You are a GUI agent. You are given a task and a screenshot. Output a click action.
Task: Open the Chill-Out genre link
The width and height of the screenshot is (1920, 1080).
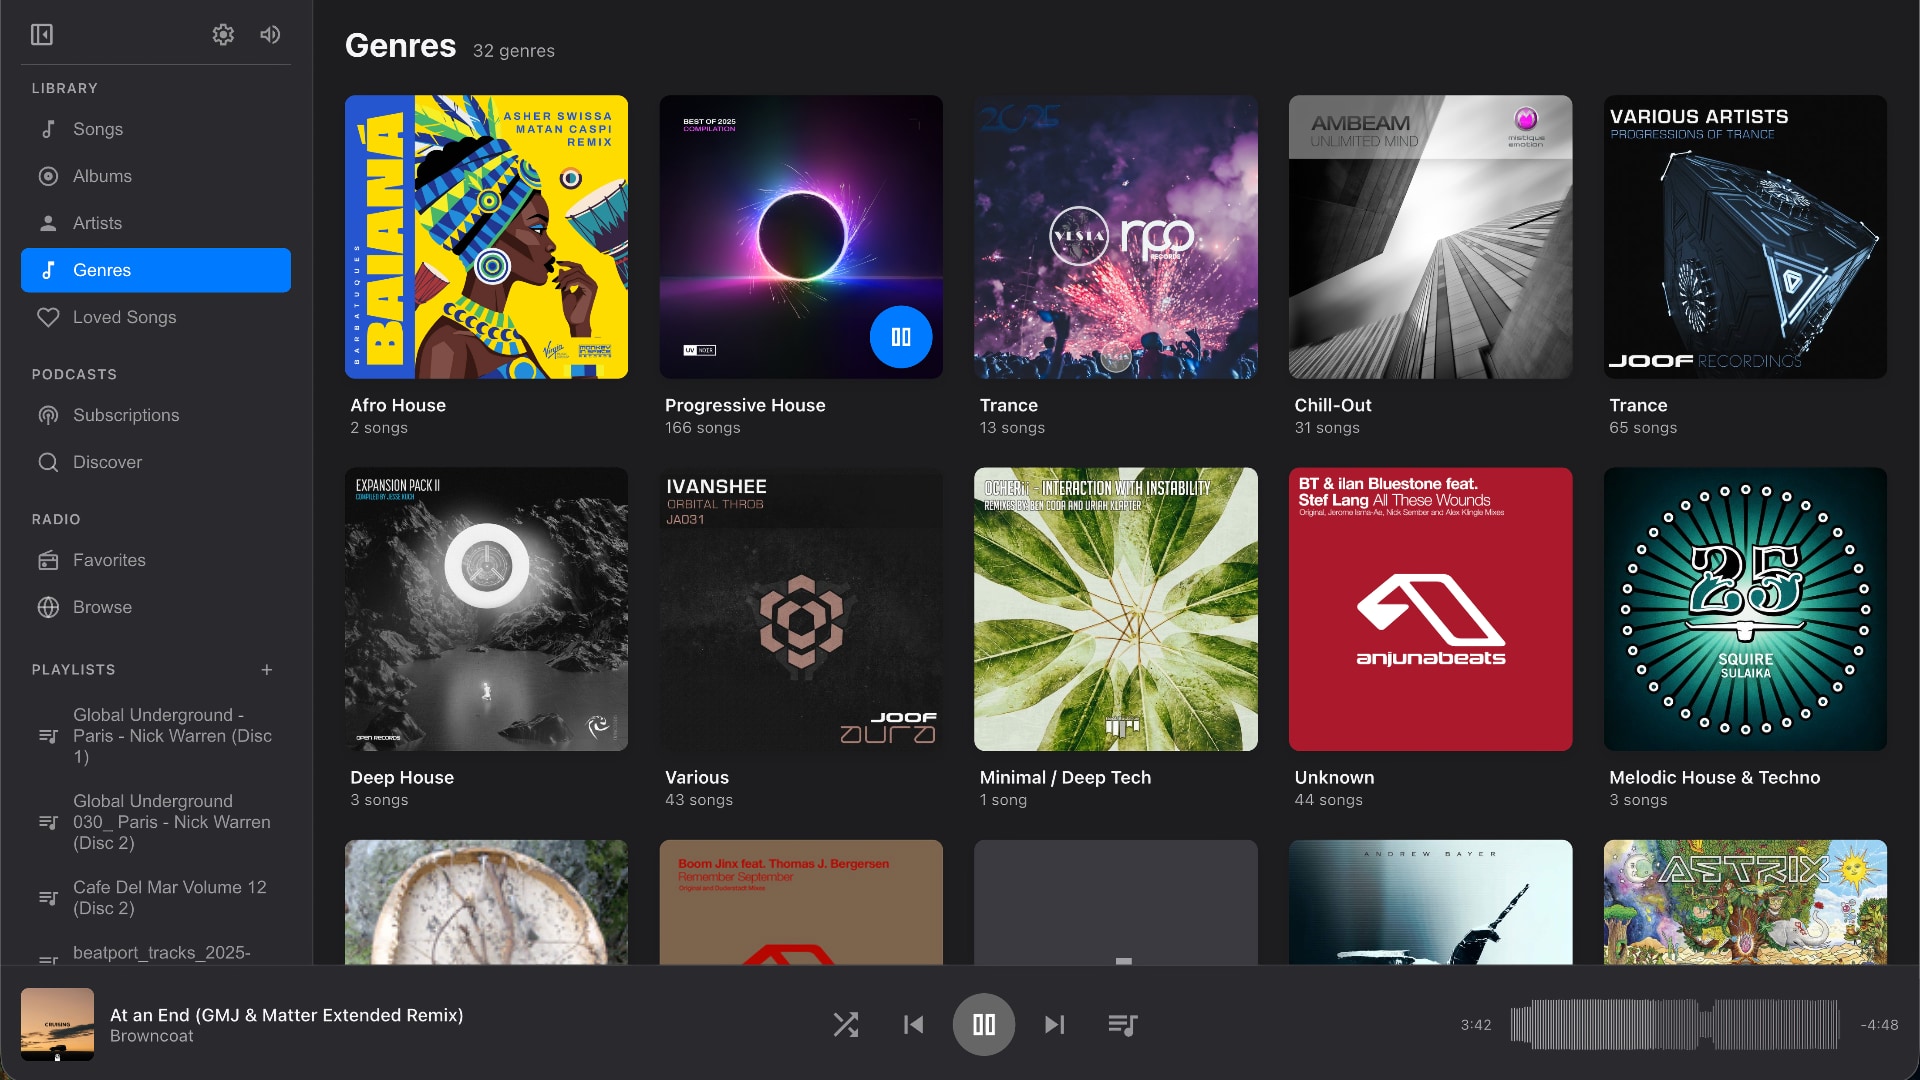pyautogui.click(x=1333, y=405)
